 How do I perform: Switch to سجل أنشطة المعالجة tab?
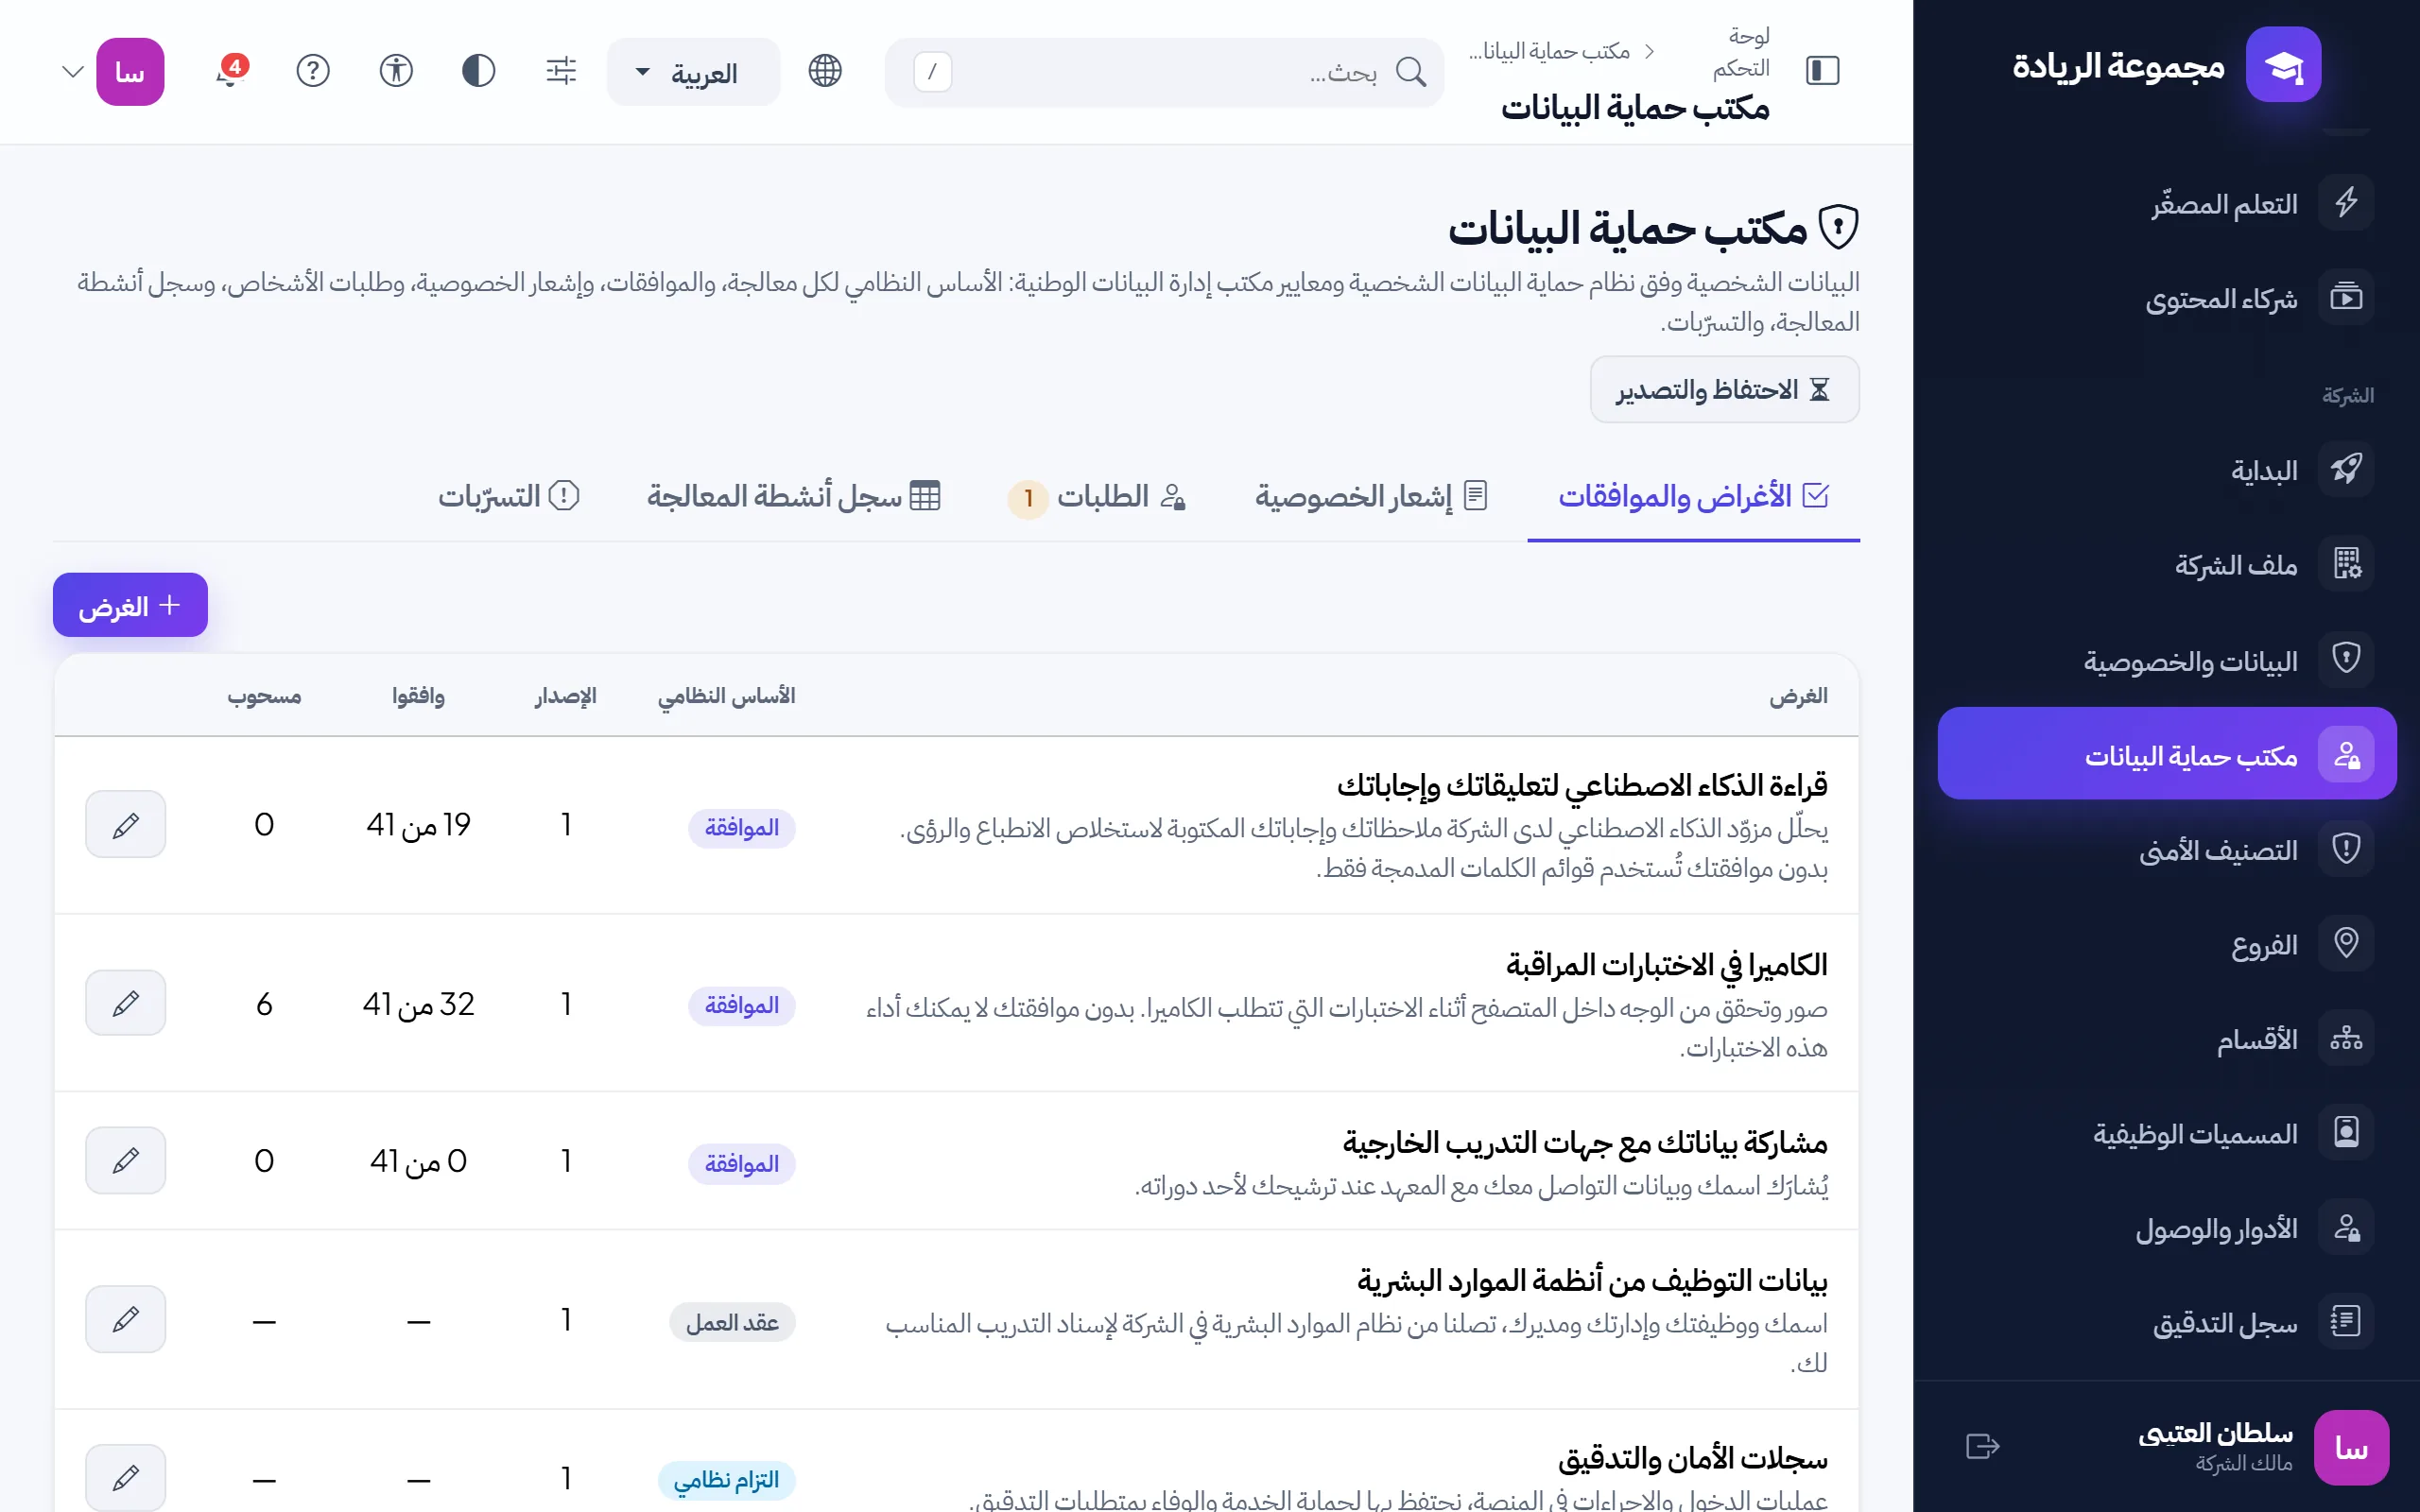(x=794, y=496)
